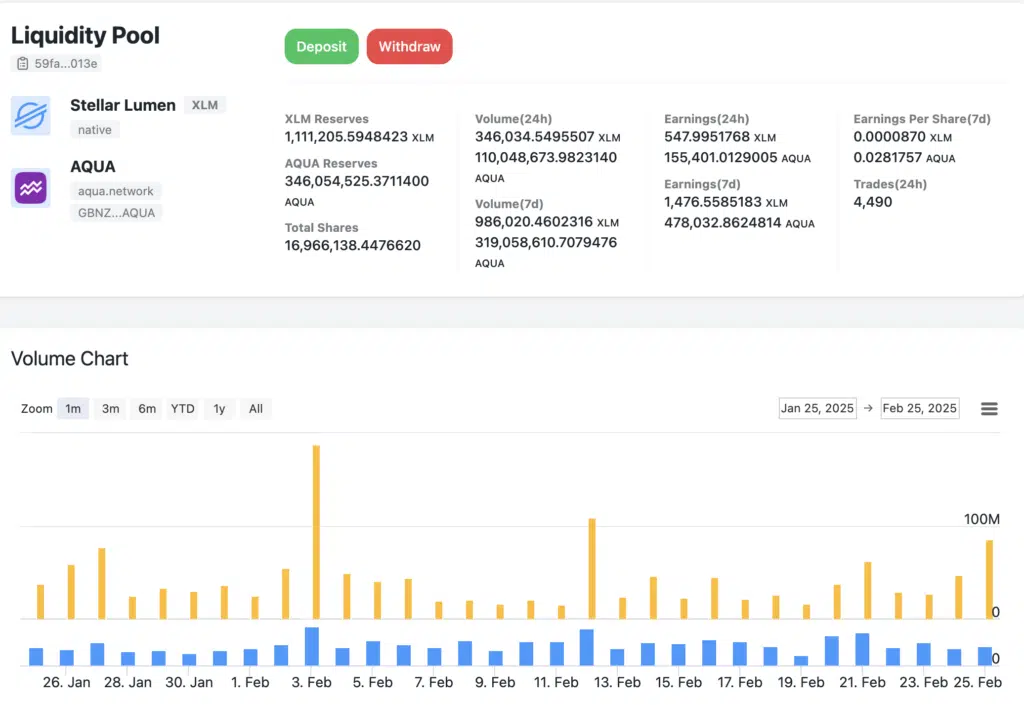Image resolution: width=1024 pixels, height=705 pixels.
Task: Click the 21. Feb axis label
Action: [862, 682]
